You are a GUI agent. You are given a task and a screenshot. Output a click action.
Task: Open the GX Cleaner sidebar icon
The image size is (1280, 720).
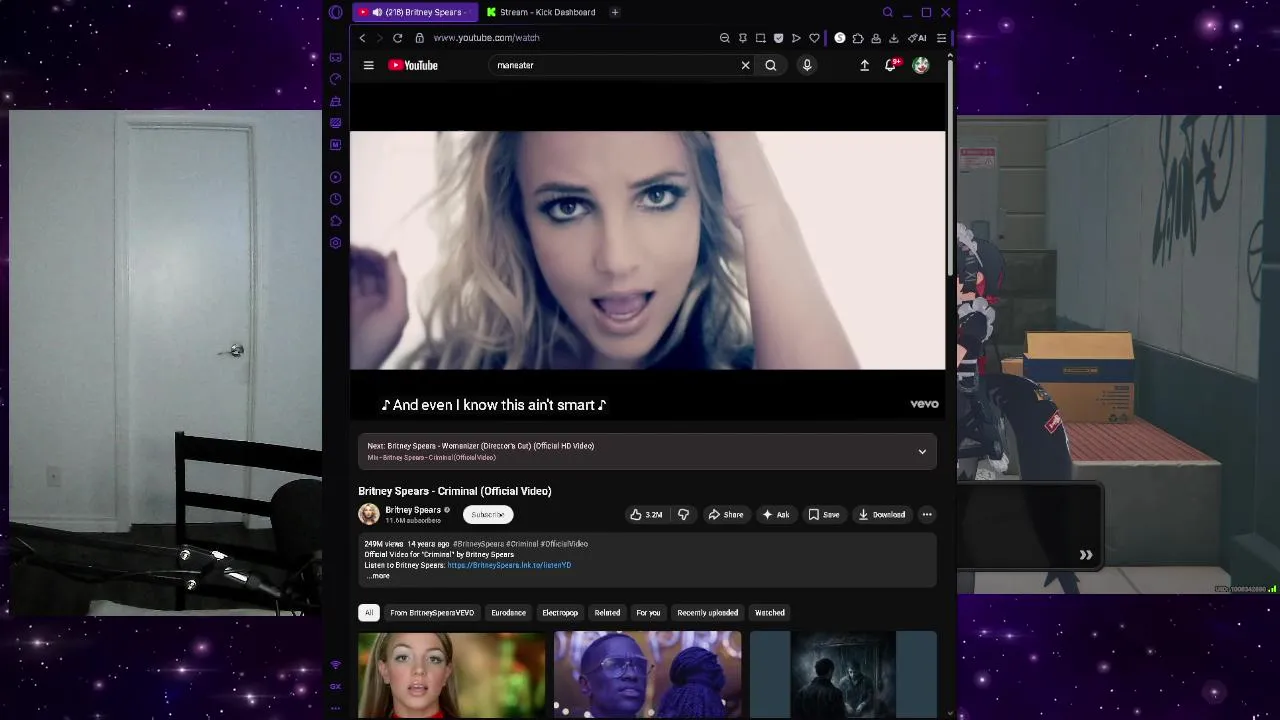tap(336, 101)
